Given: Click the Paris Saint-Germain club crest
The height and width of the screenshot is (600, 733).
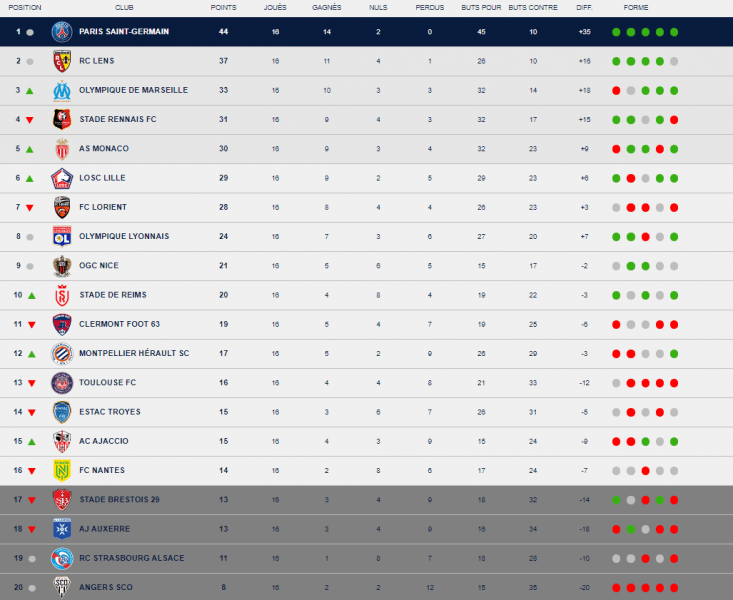Looking at the screenshot, I should click(62, 32).
